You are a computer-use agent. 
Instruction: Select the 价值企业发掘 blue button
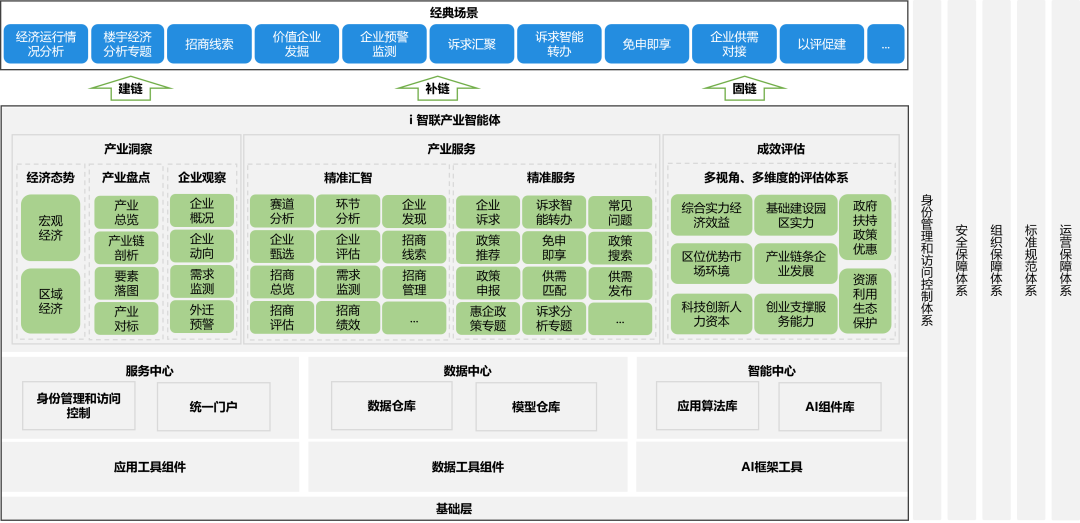click(x=297, y=44)
